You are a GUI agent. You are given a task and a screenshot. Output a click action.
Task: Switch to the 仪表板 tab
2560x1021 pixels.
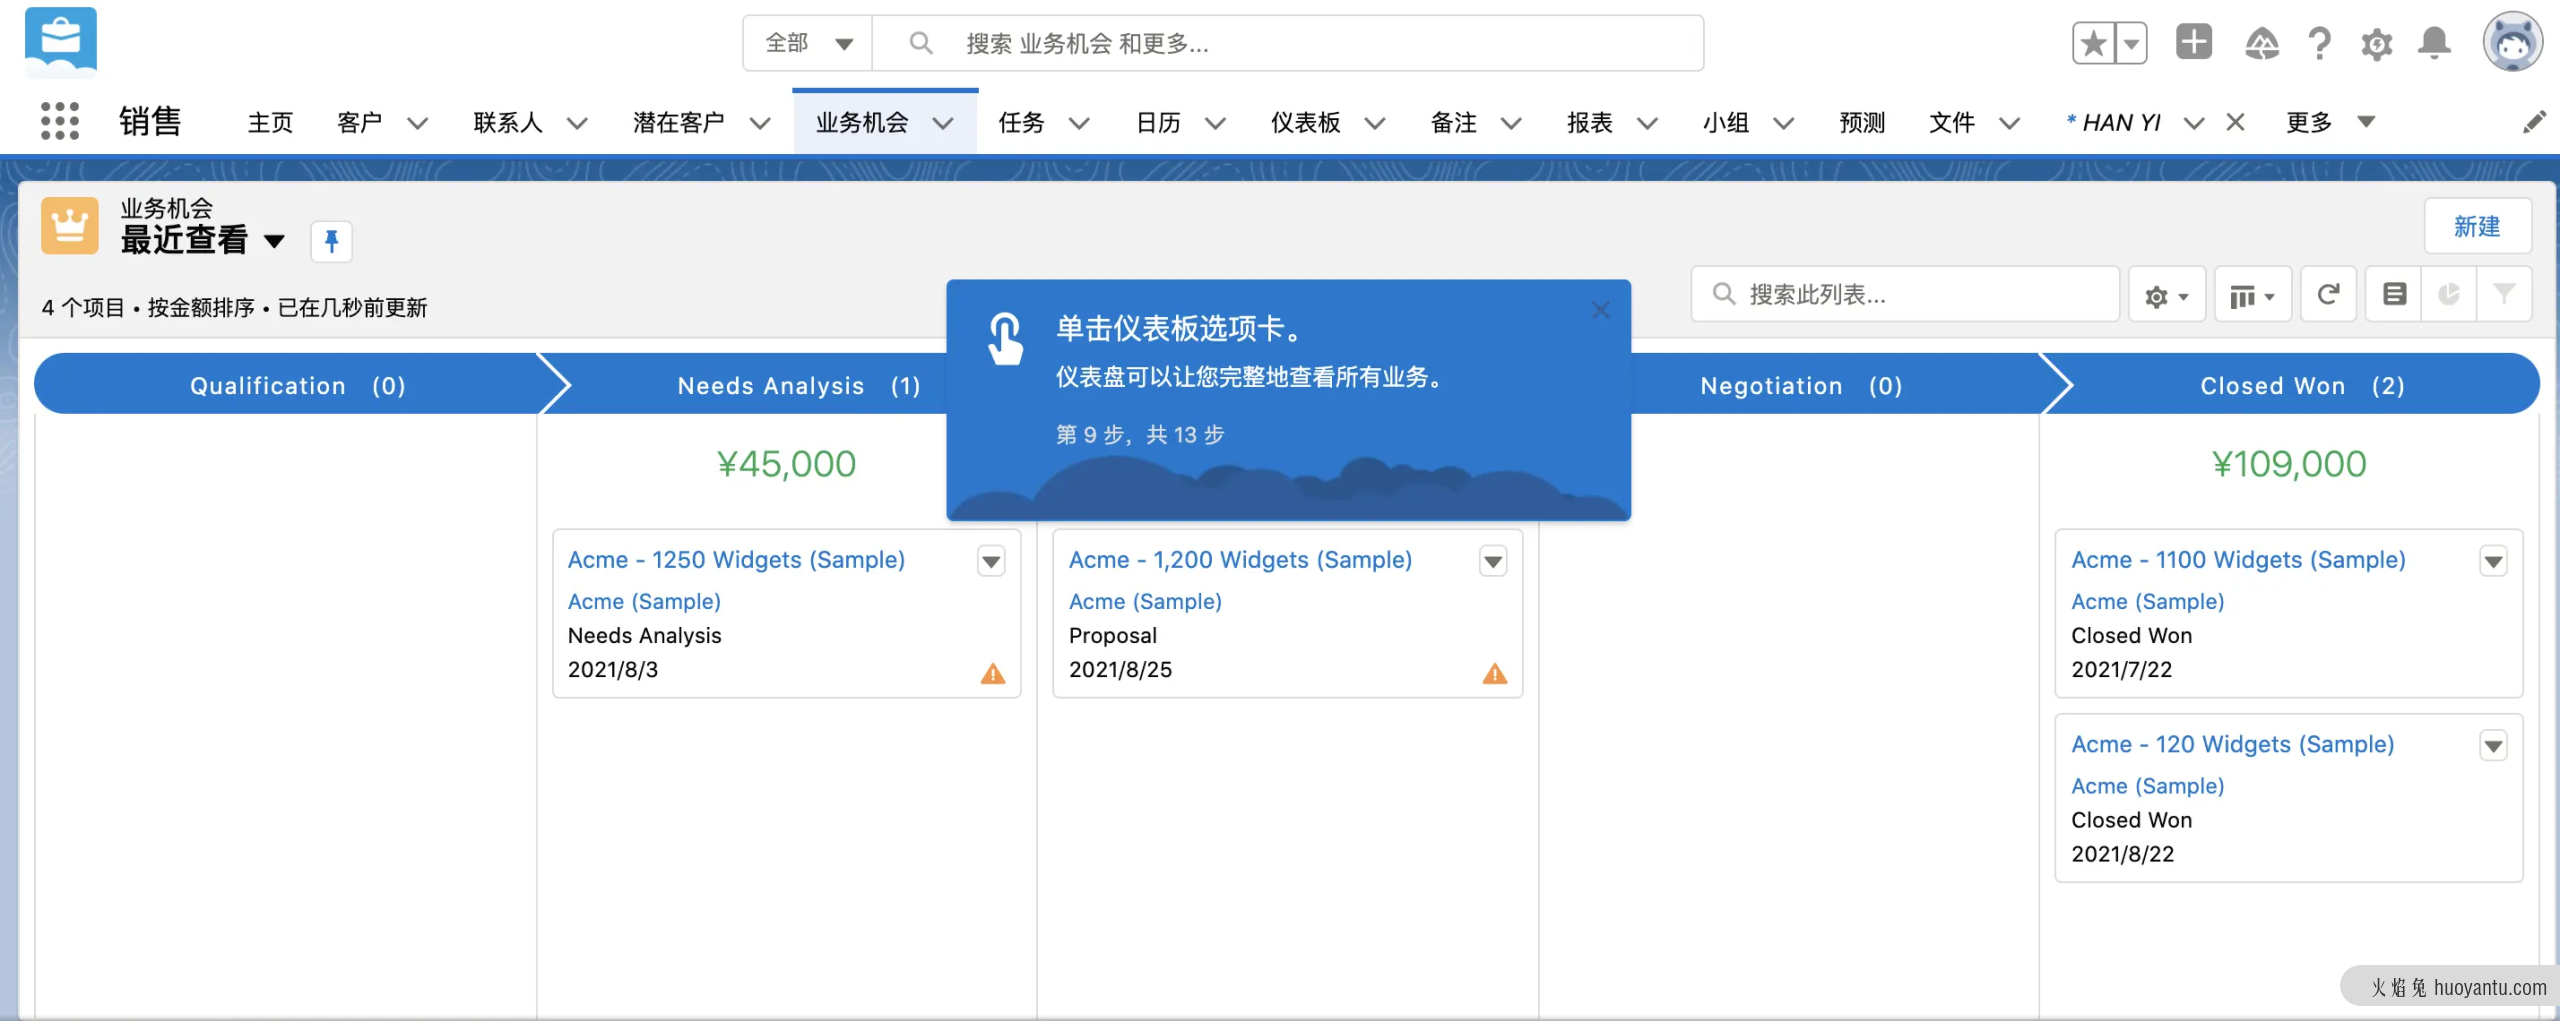click(1305, 122)
